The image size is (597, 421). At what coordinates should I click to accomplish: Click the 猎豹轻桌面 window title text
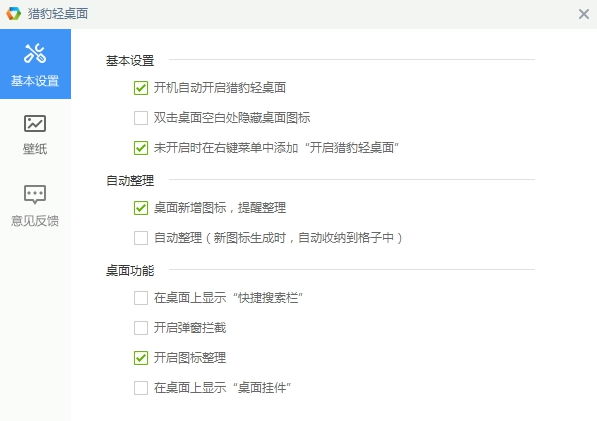click(58, 14)
